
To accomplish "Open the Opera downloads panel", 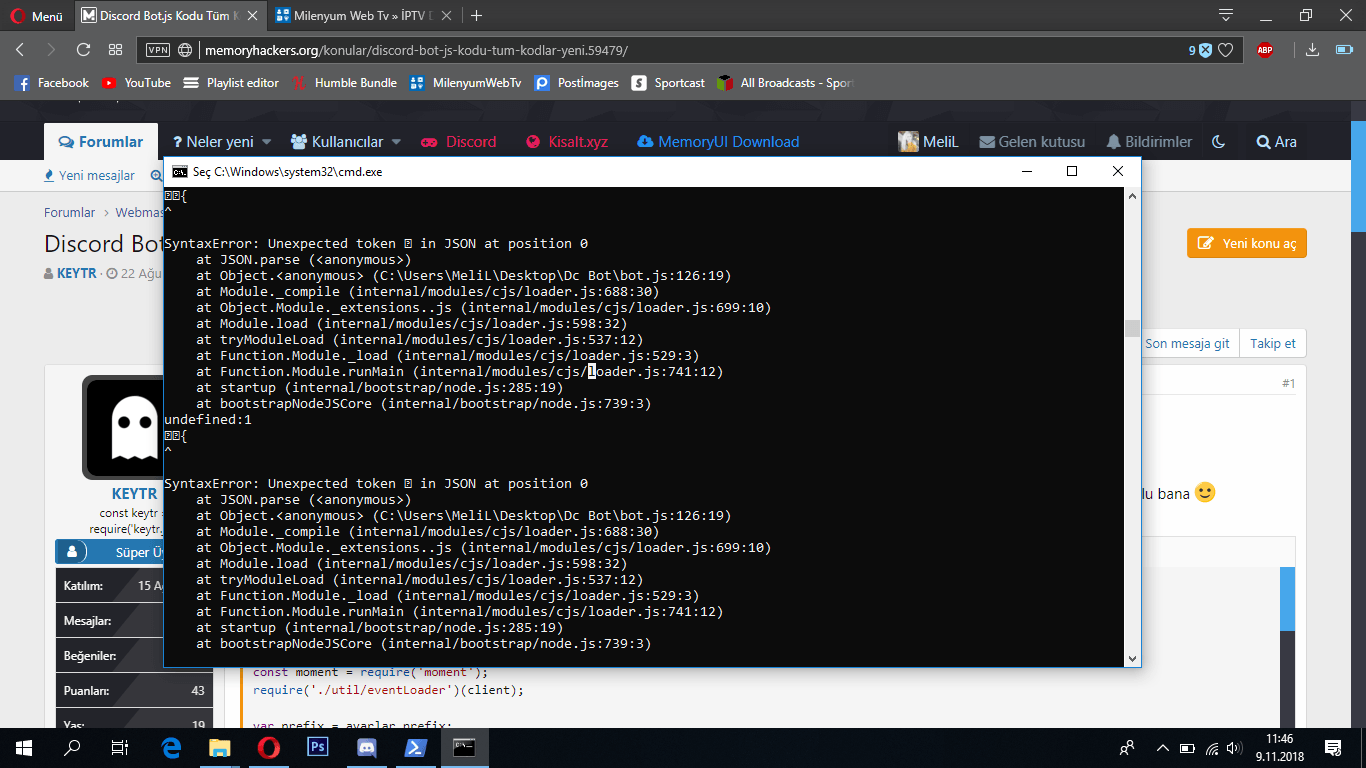I will (x=1312, y=50).
